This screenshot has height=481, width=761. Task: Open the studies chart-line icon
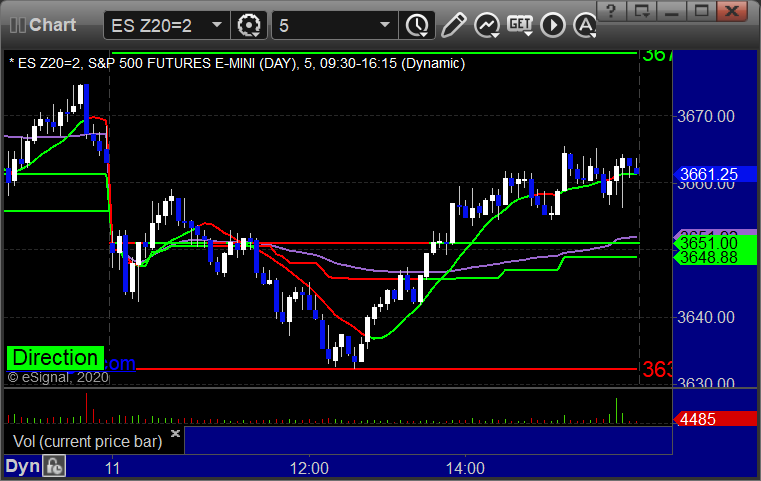pyautogui.click(x=487, y=25)
